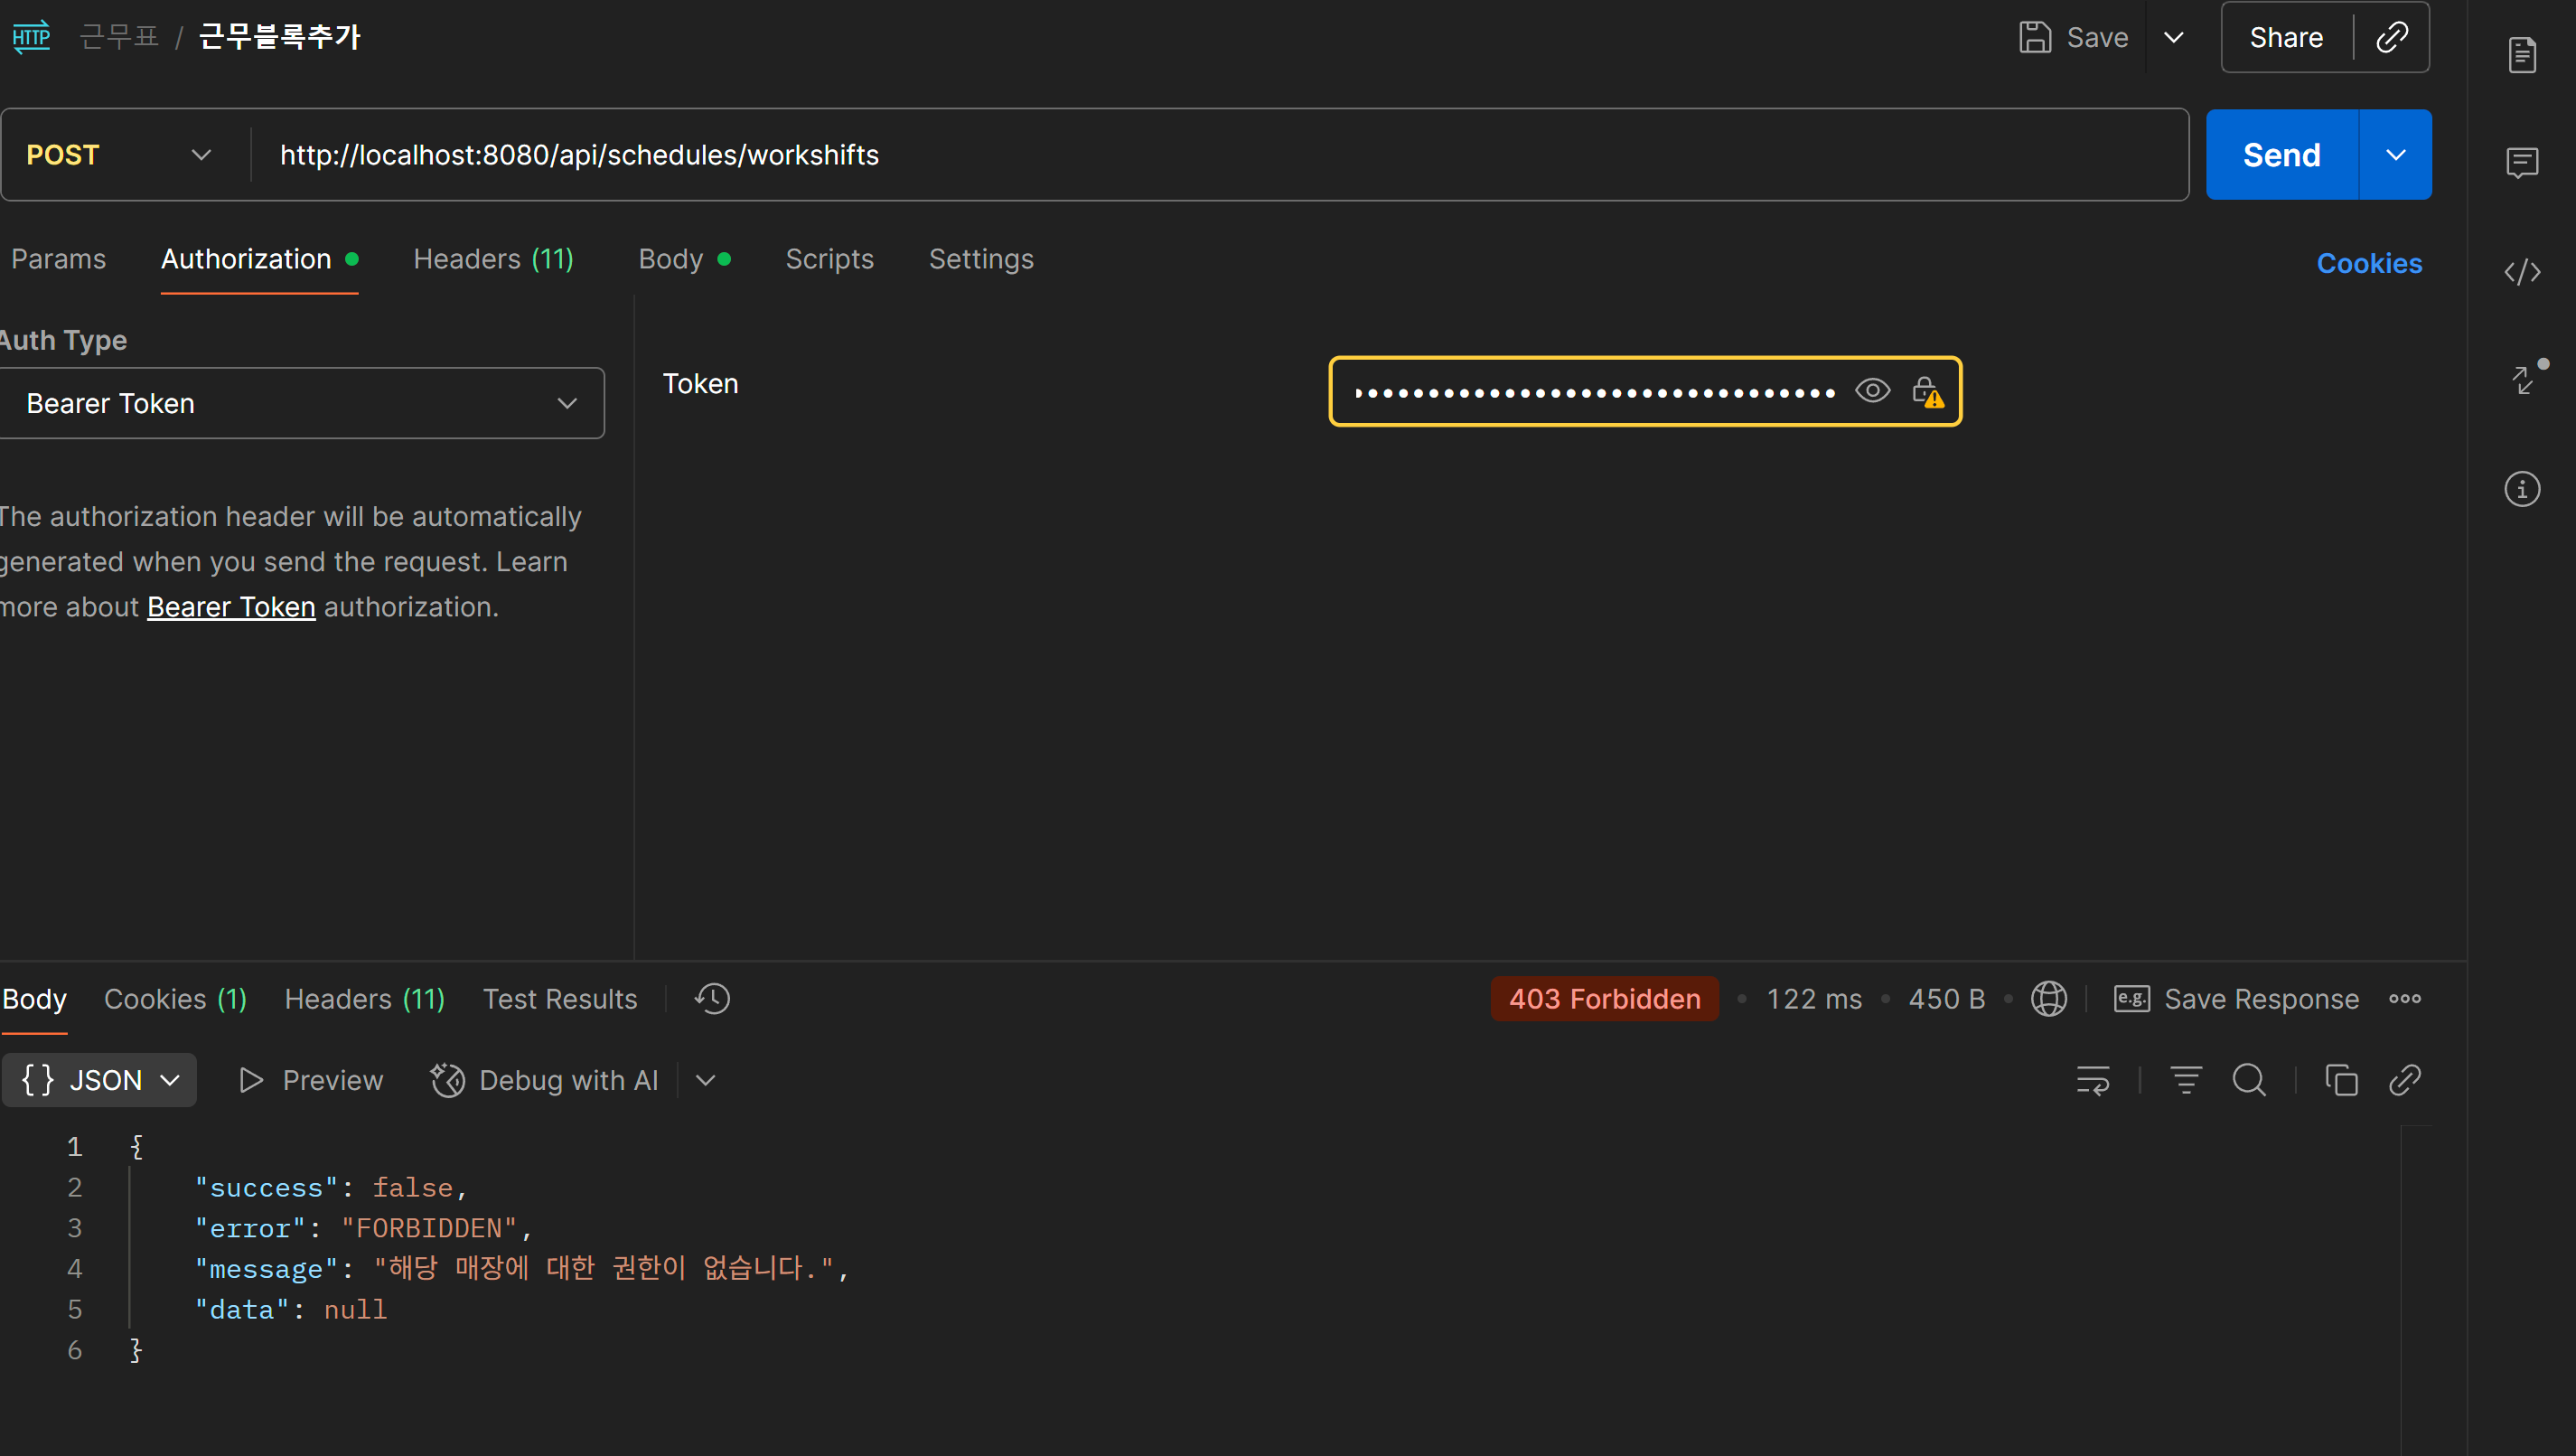Switch to the Test Results tab

pos(559,998)
